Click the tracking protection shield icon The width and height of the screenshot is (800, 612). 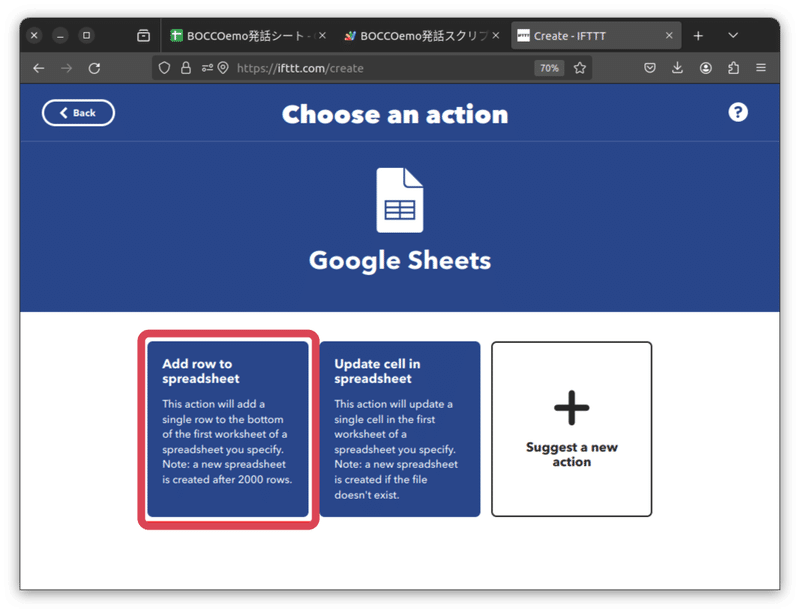[x=164, y=68]
